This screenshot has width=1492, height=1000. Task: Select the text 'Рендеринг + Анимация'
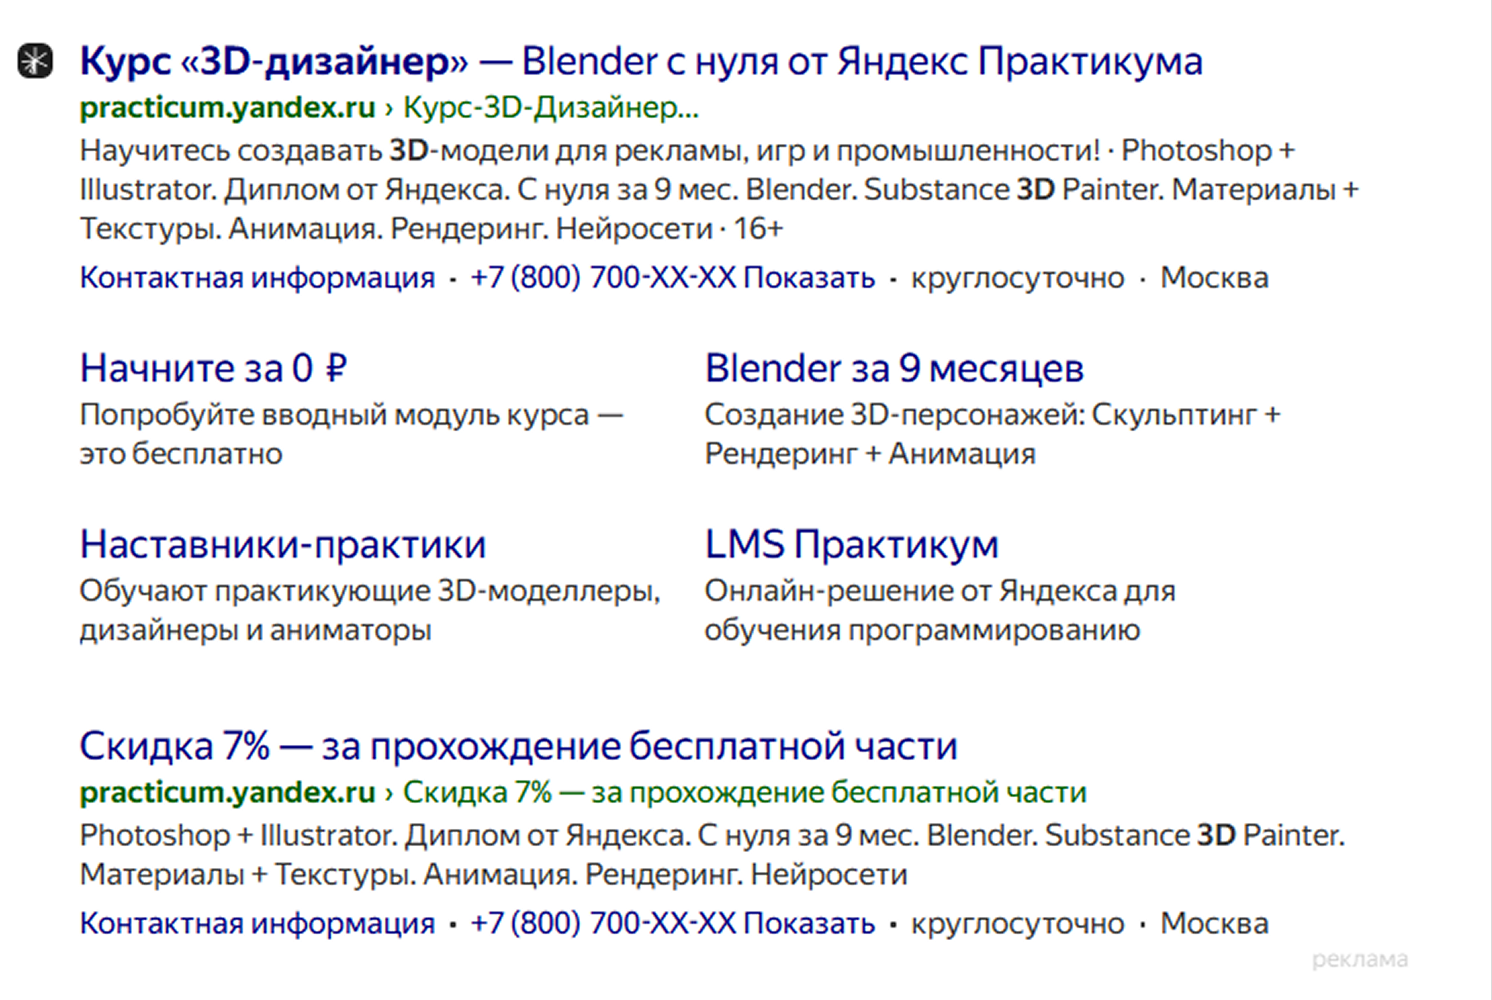pyautogui.click(x=870, y=453)
